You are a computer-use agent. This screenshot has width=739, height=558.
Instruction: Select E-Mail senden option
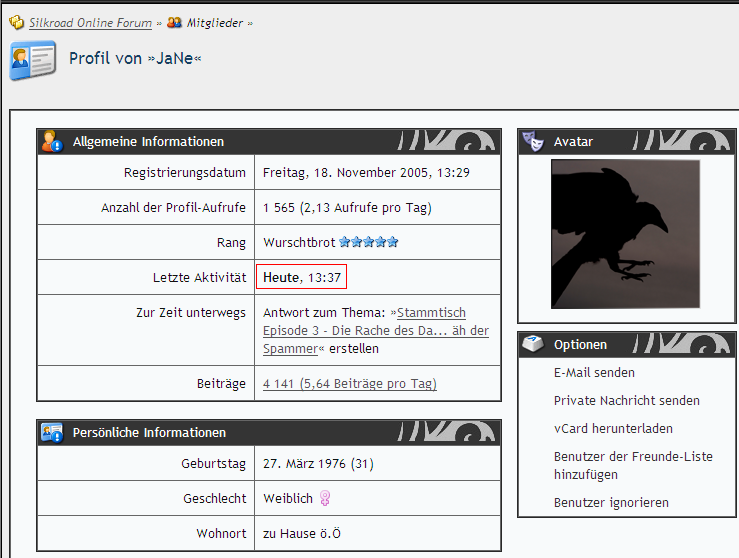point(594,373)
